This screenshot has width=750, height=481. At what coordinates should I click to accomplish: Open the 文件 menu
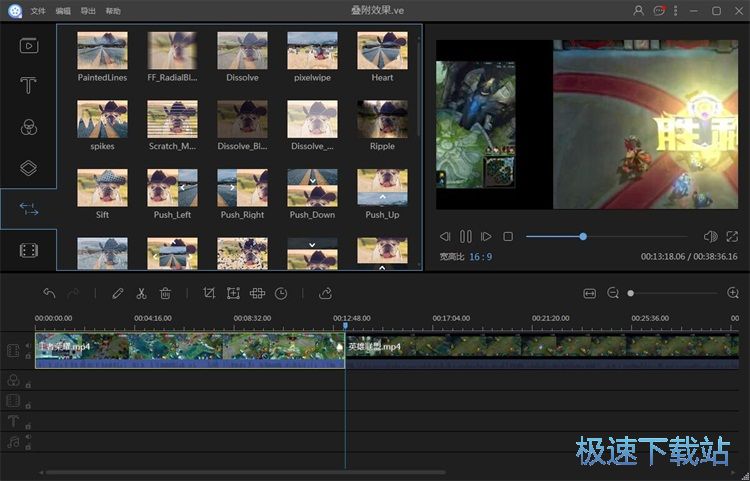[x=38, y=11]
